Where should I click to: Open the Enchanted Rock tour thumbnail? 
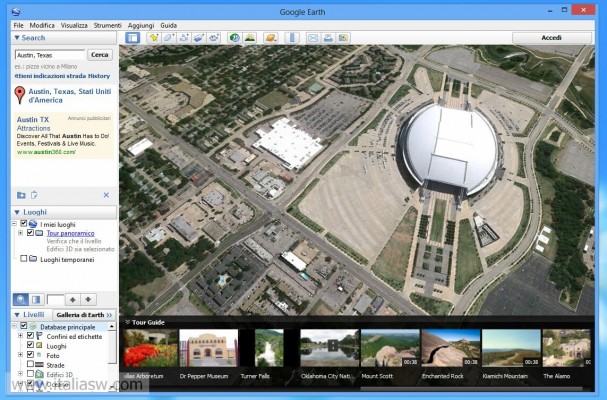click(x=451, y=348)
